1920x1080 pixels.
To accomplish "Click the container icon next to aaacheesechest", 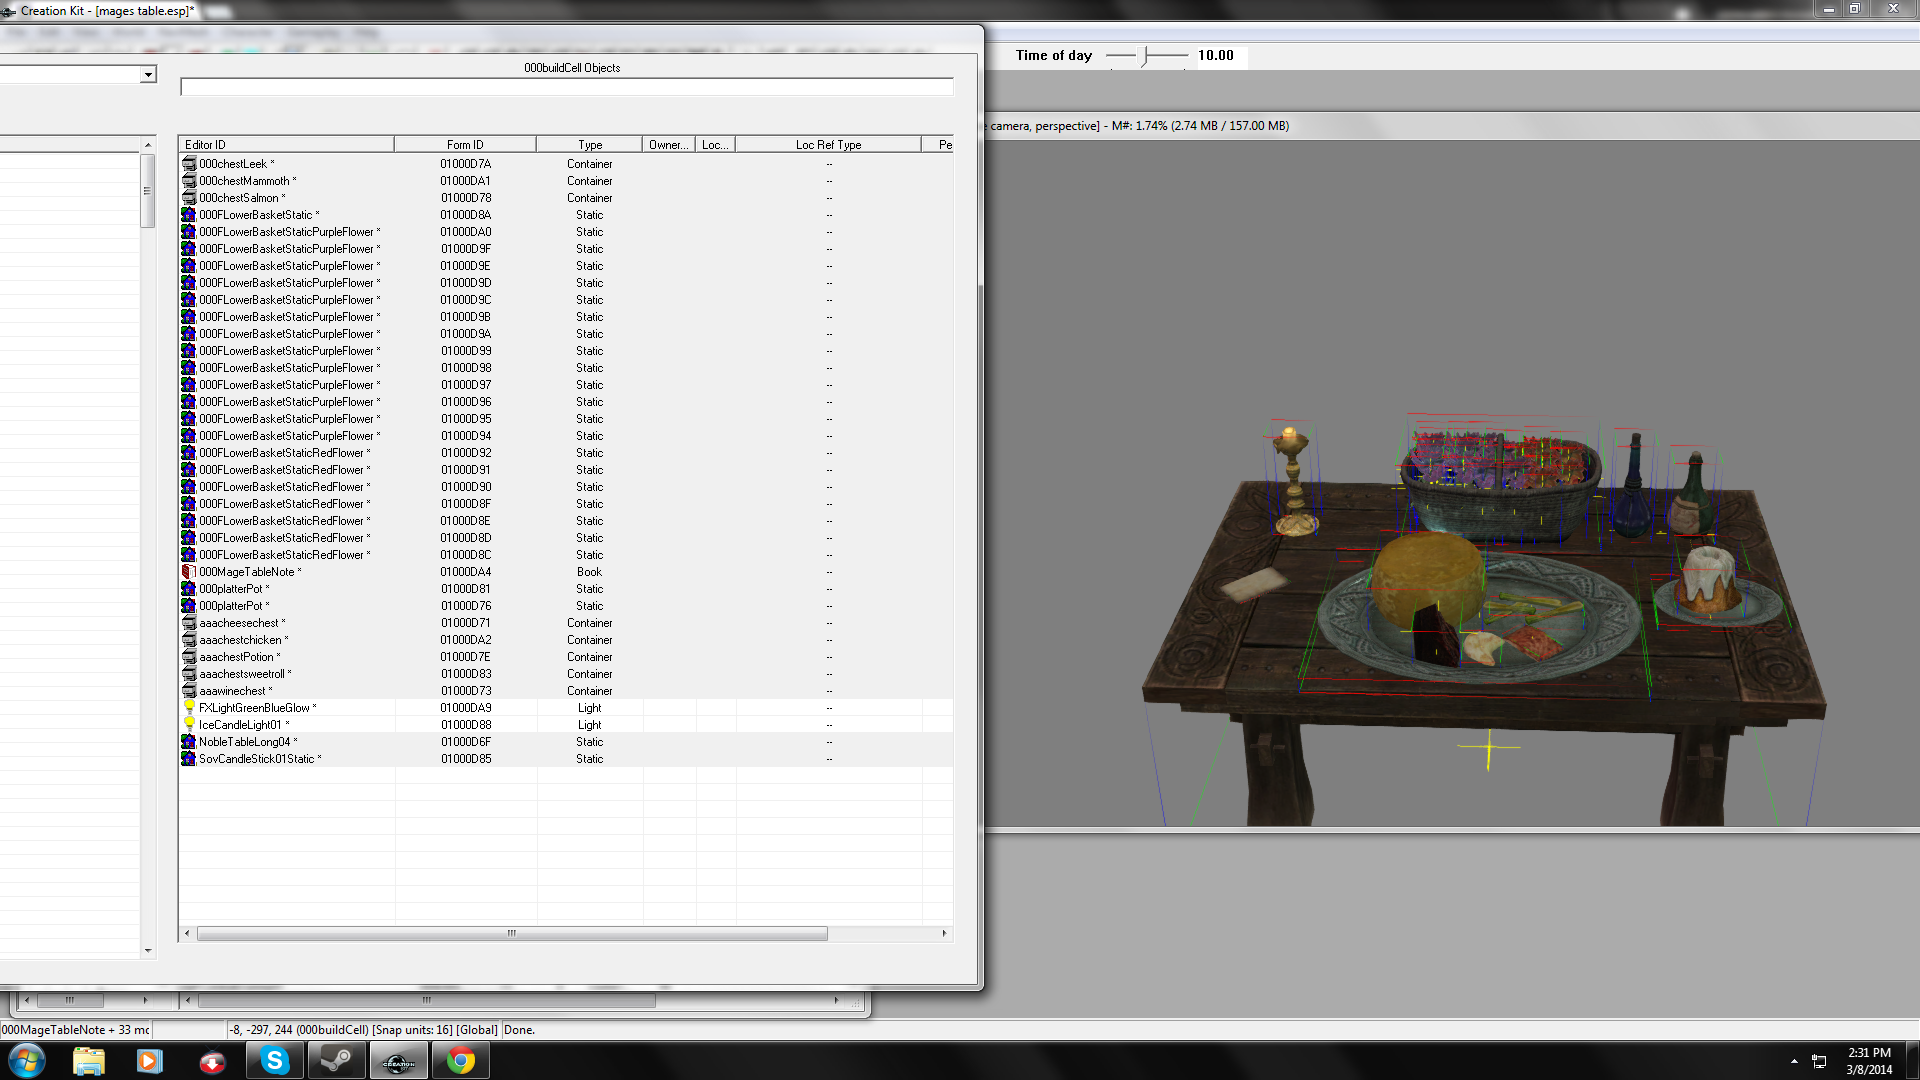I will pyautogui.click(x=189, y=622).
